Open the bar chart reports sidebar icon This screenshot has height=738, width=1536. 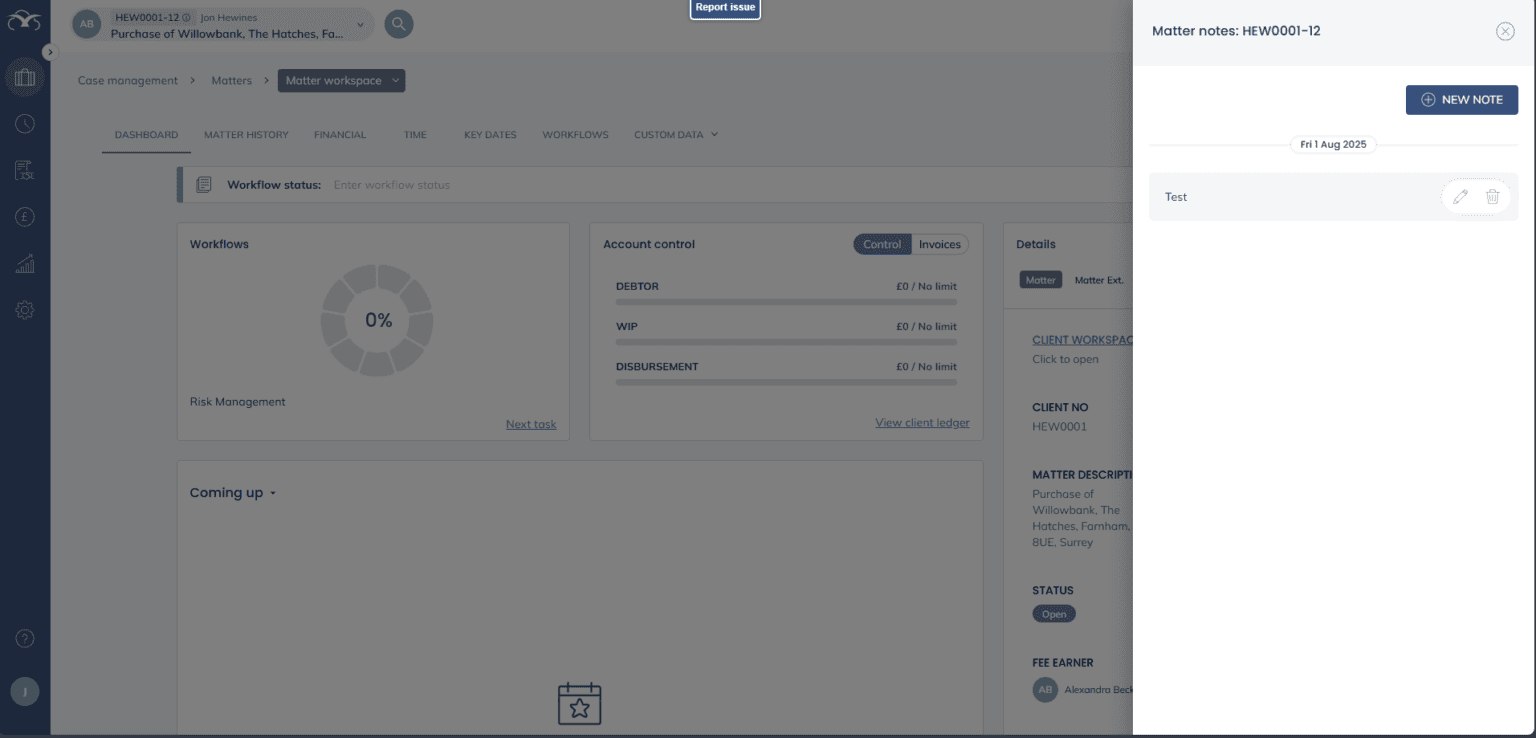25,264
